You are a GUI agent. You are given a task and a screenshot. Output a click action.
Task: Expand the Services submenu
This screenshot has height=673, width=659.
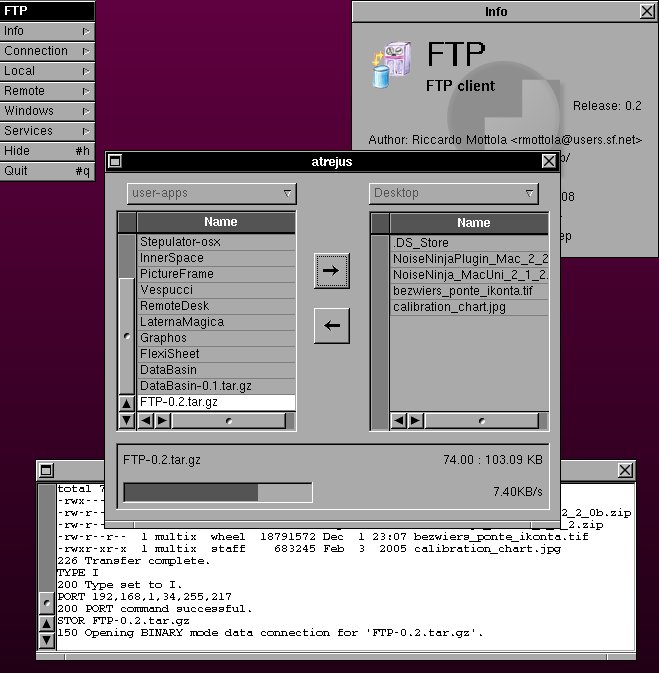47,131
